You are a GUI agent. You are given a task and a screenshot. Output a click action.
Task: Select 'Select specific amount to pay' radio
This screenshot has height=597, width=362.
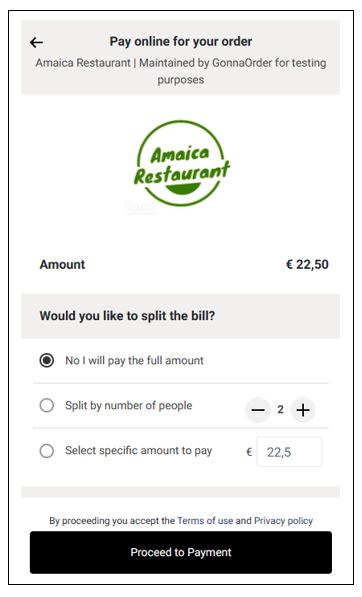coord(47,451)
